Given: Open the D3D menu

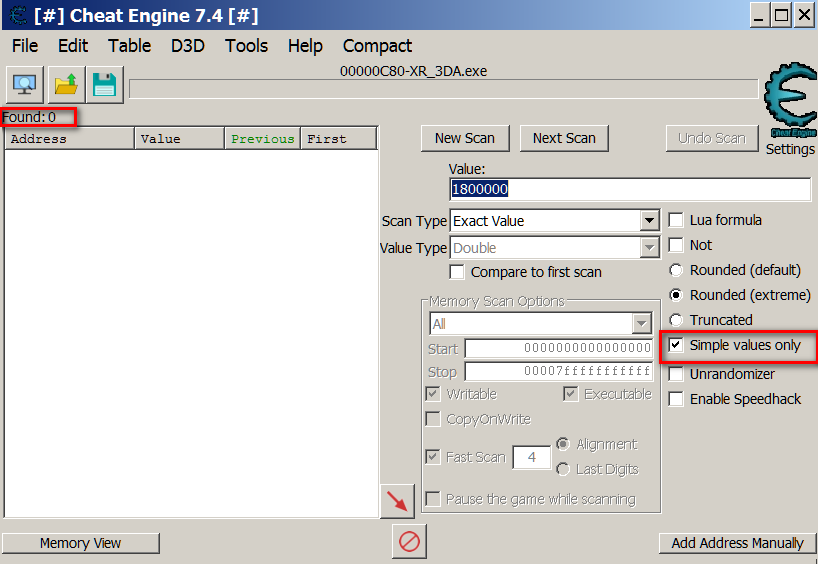Looking at the screenshot, I should [188, 46].
